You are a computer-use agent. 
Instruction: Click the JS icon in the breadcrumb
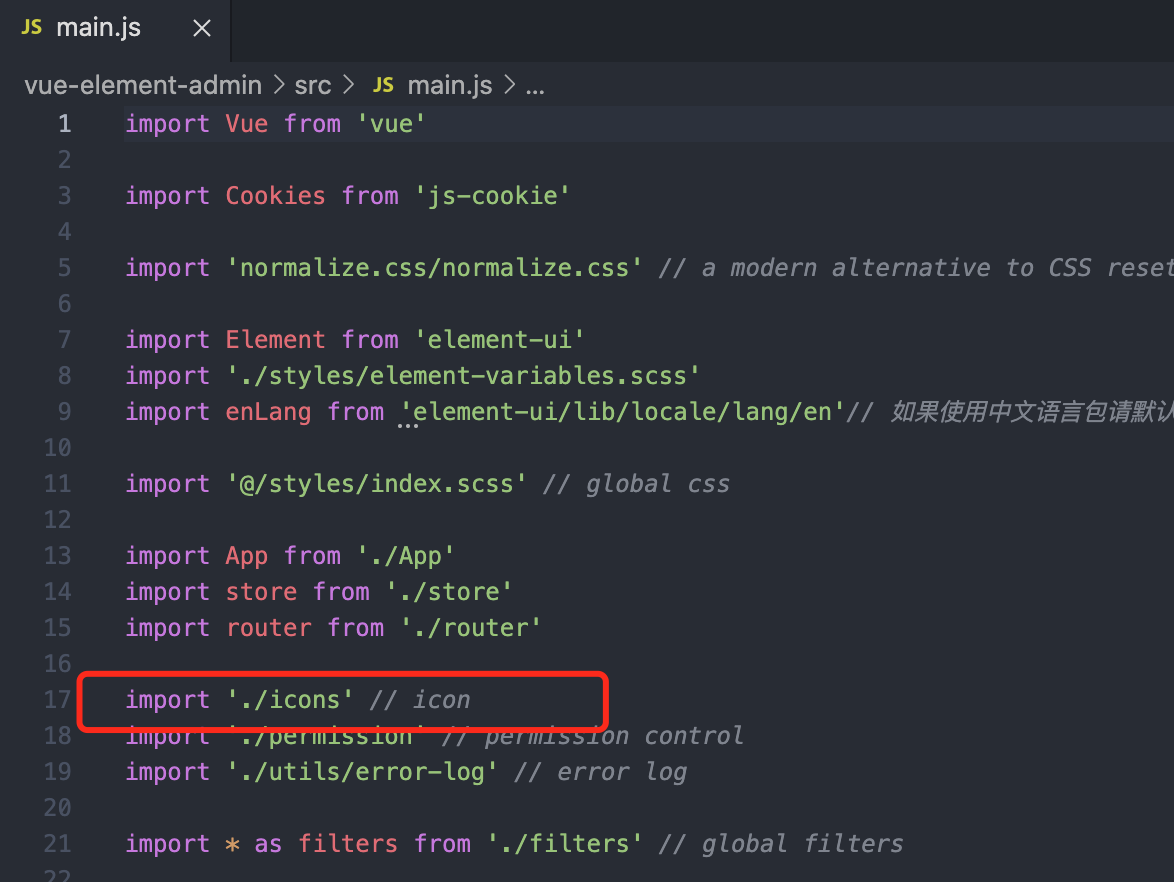click(x=383, y=85)
